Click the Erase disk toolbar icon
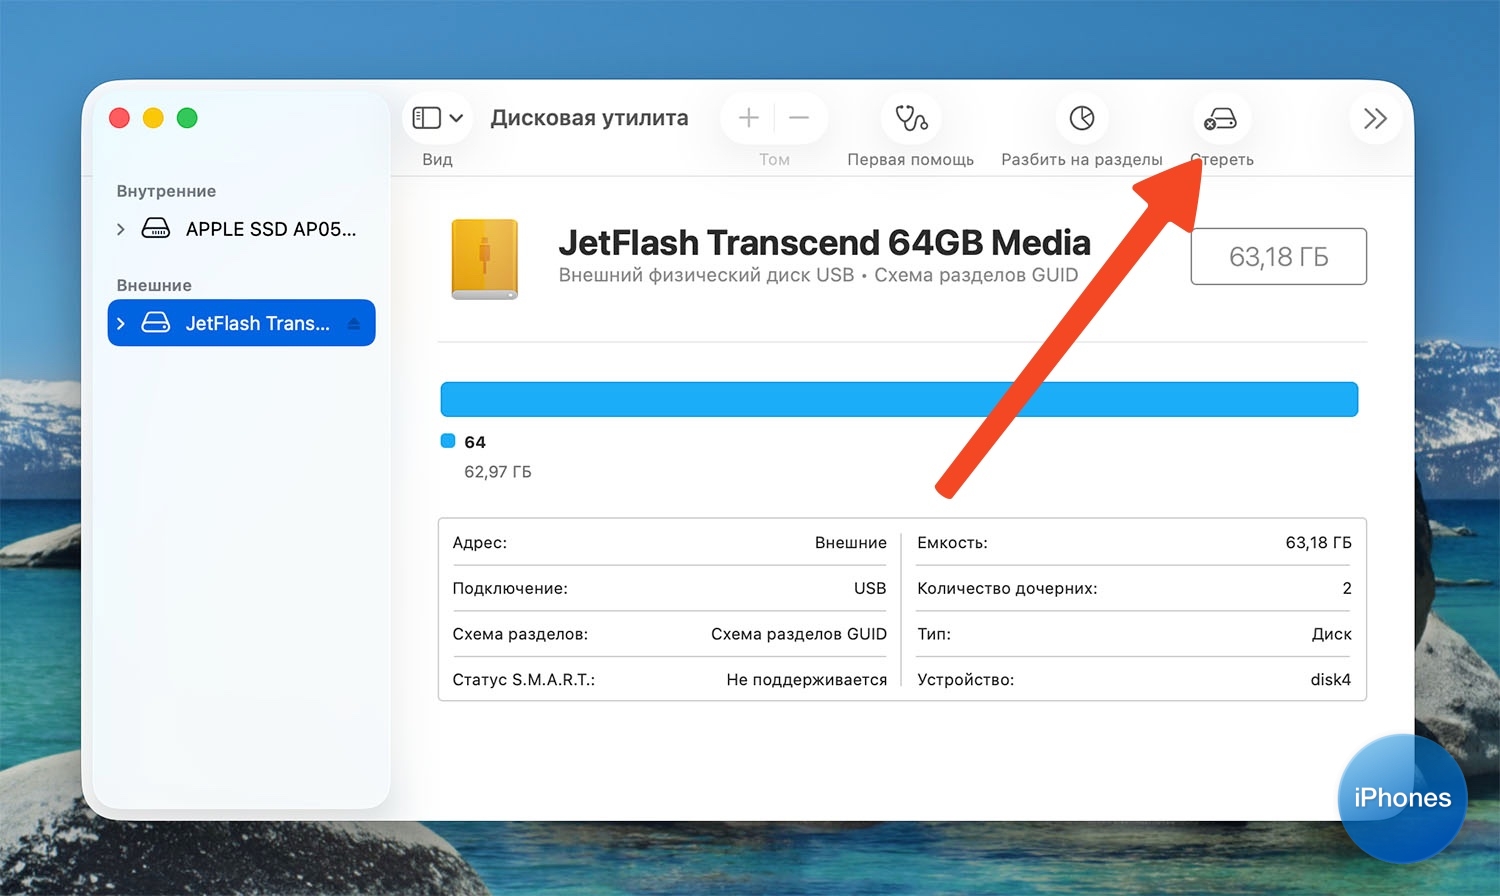The width and height of the screenshot is (1500, 896). pos(1221,119)
